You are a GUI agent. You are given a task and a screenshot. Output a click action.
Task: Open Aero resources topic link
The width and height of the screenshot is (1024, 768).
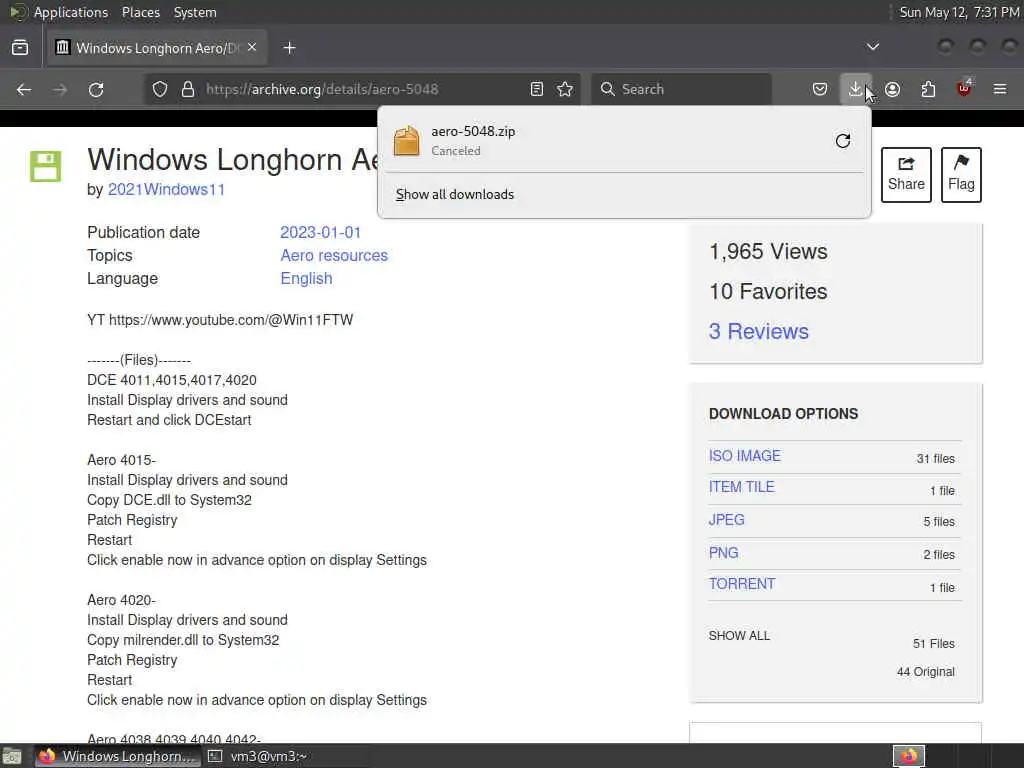point(334,255)
